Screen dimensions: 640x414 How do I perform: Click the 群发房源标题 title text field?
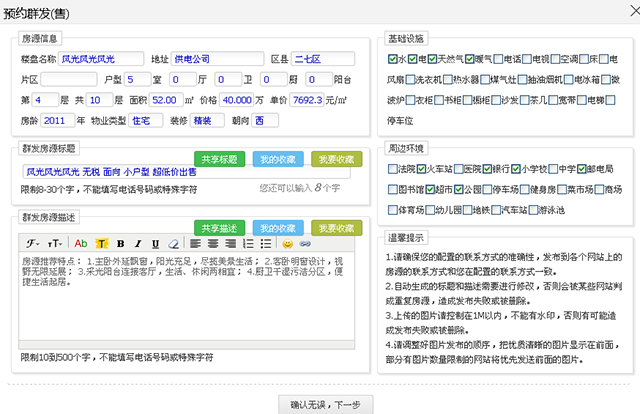click(x=187, y=172)
